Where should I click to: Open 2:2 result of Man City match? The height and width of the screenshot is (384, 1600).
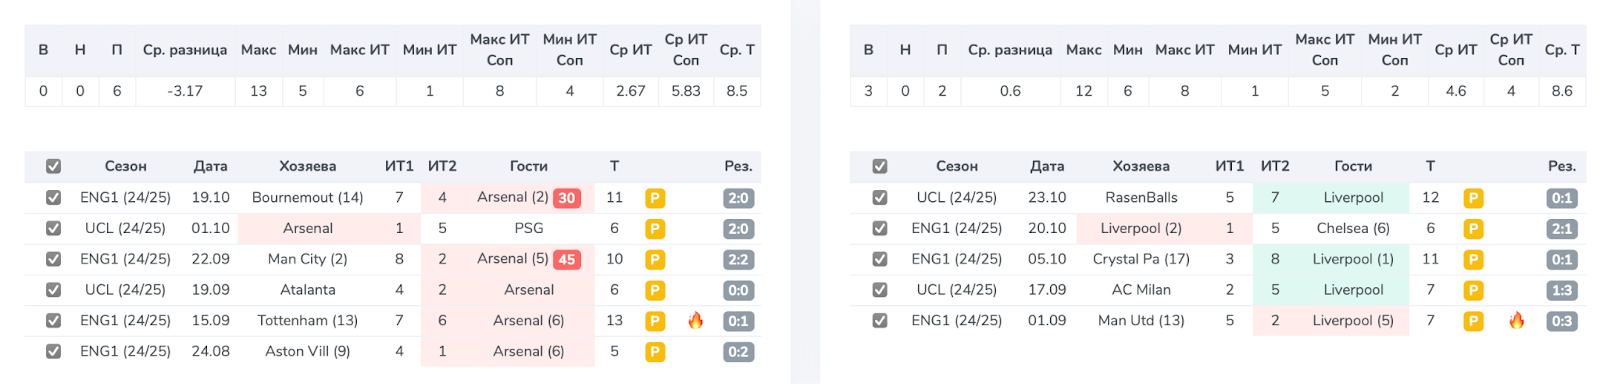point(738,260)
